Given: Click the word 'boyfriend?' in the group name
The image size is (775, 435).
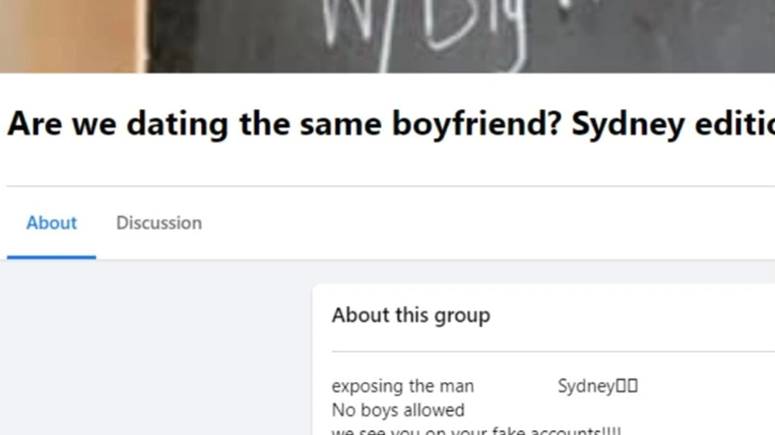Looking at the screenshot, I should point(477,124).
